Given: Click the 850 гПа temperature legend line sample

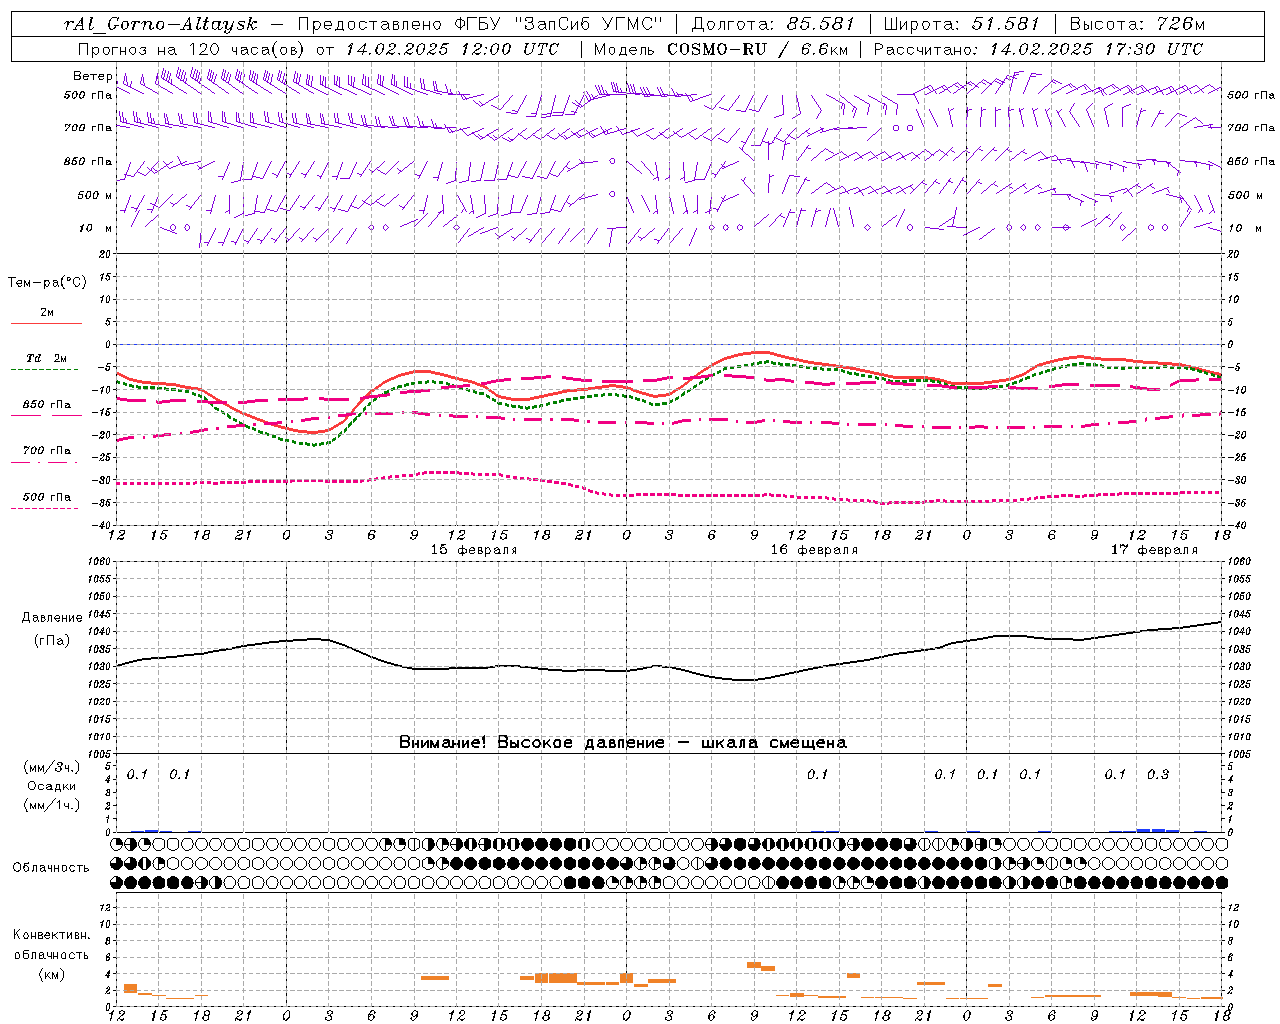Looking at the screenshot, I should click(46, 415).
